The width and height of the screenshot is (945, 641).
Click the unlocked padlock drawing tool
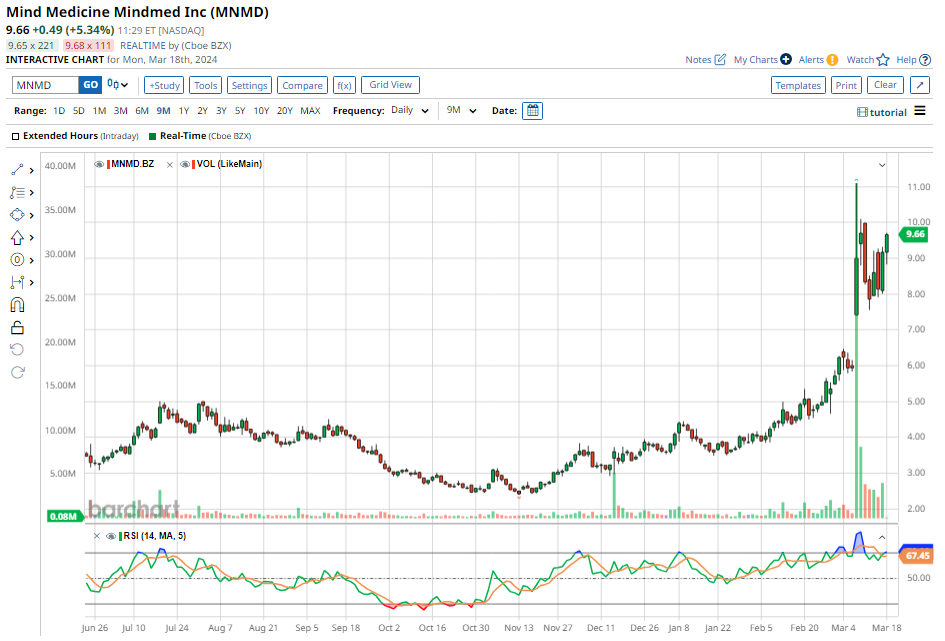click(17, 327)
